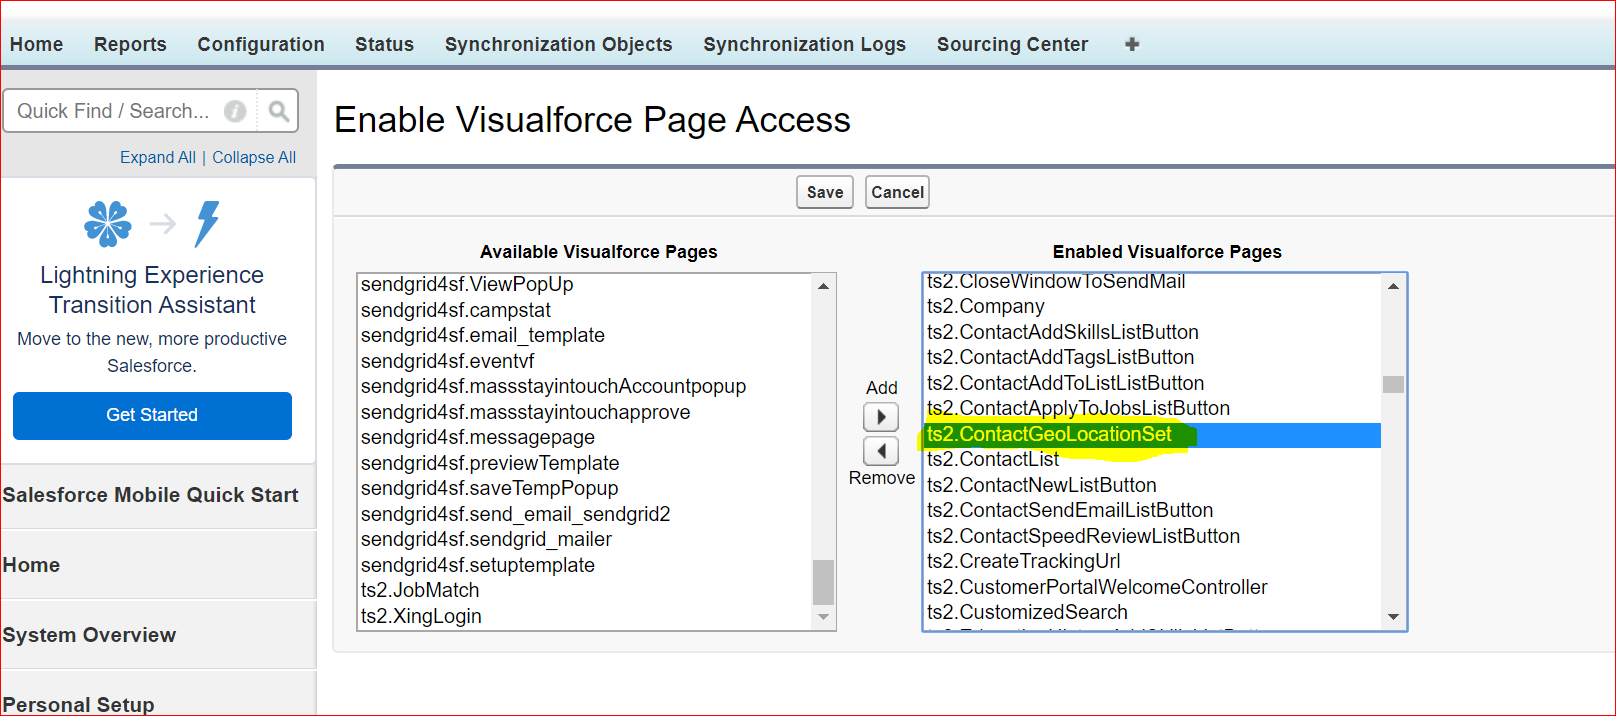Click the Lightning Experience flower icon

click(108, 224)
